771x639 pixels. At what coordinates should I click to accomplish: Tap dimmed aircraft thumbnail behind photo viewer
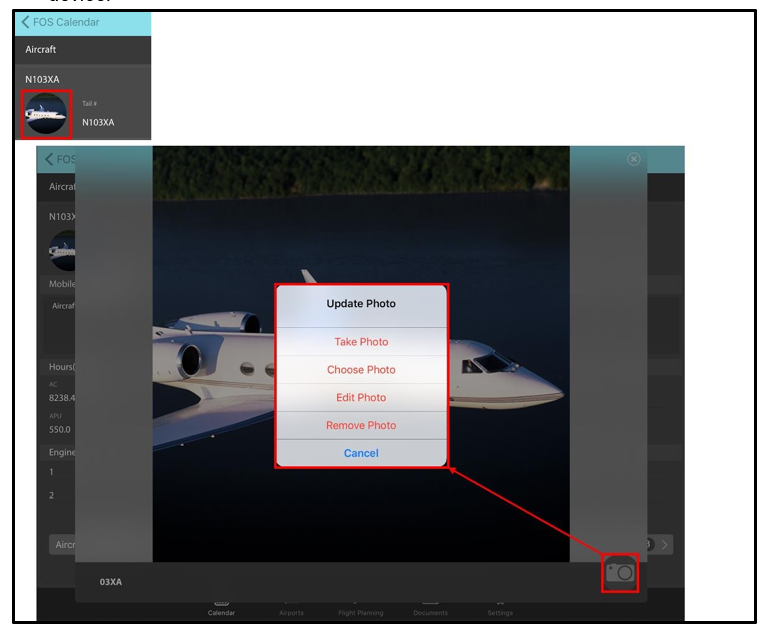62,250
